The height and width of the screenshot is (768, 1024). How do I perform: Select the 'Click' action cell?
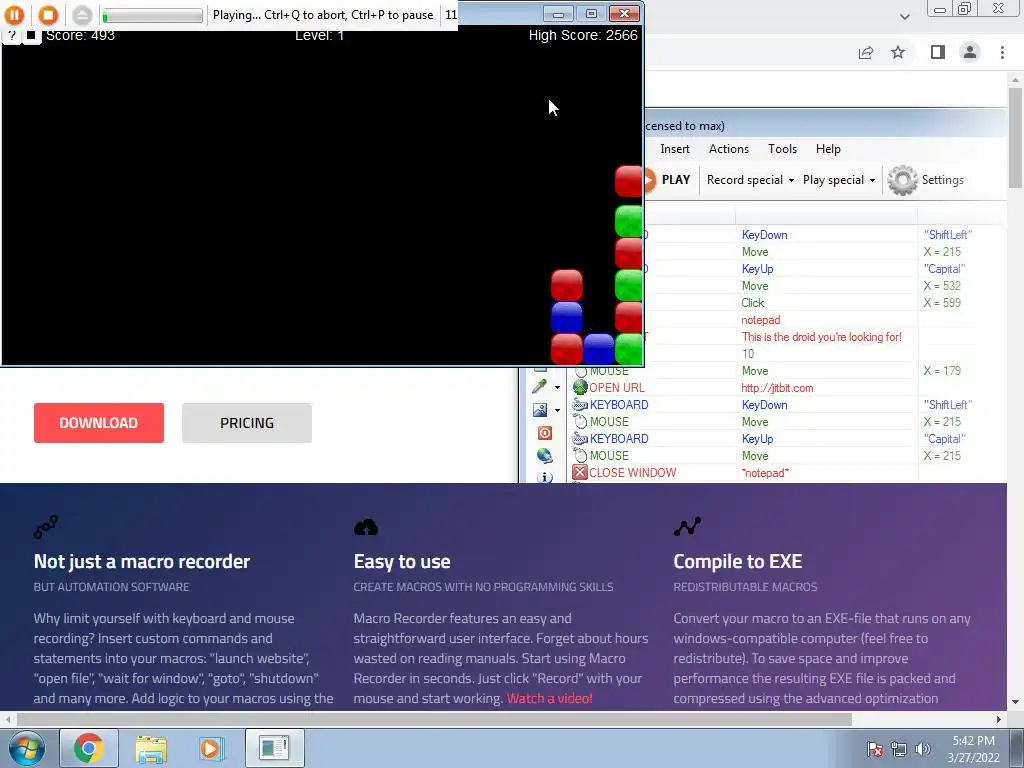tap(752, 303)
